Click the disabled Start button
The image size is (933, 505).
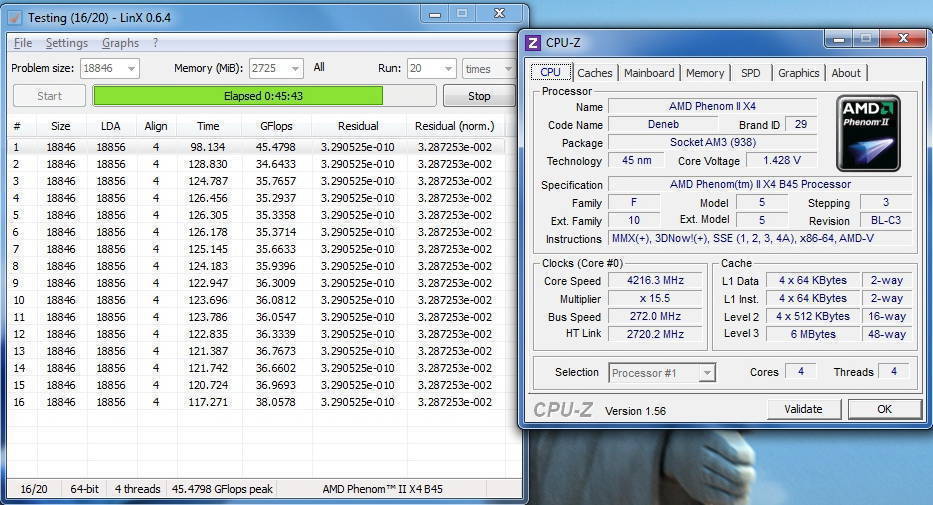coord(49,96)
